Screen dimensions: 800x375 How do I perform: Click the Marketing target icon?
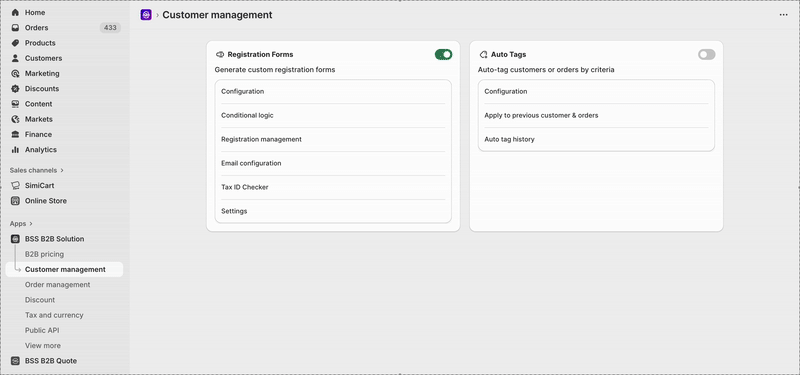[15, 73]
